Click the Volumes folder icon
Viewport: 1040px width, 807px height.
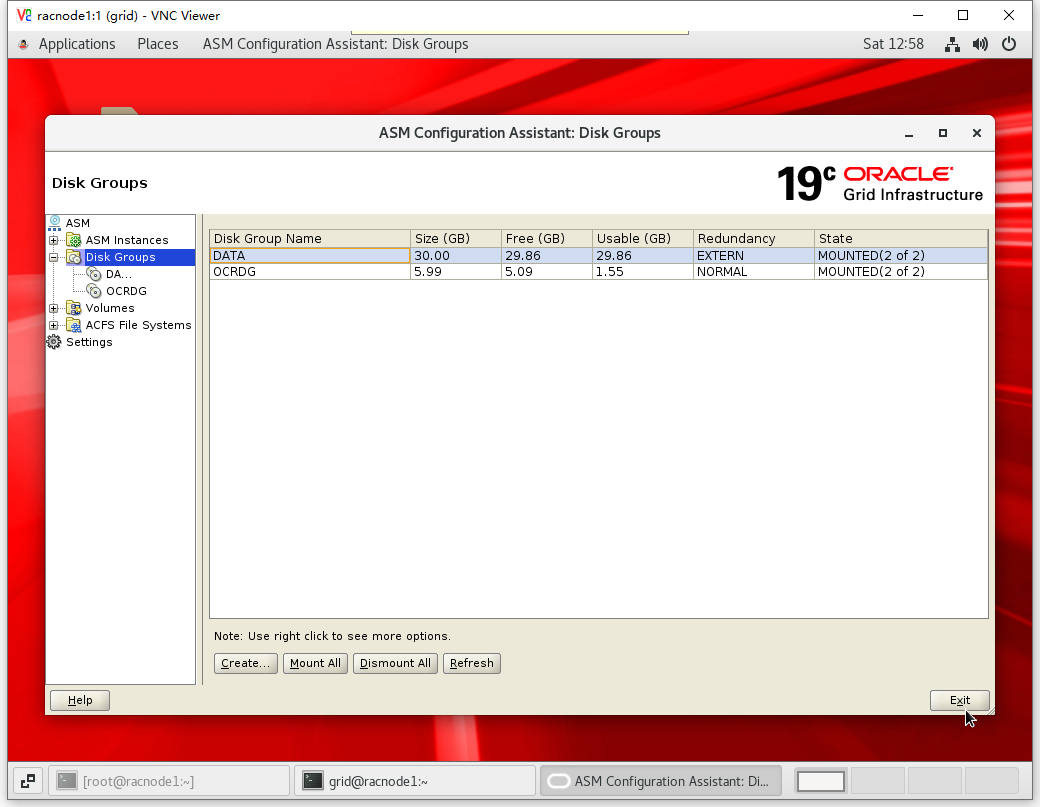click(x=74, y=308)
